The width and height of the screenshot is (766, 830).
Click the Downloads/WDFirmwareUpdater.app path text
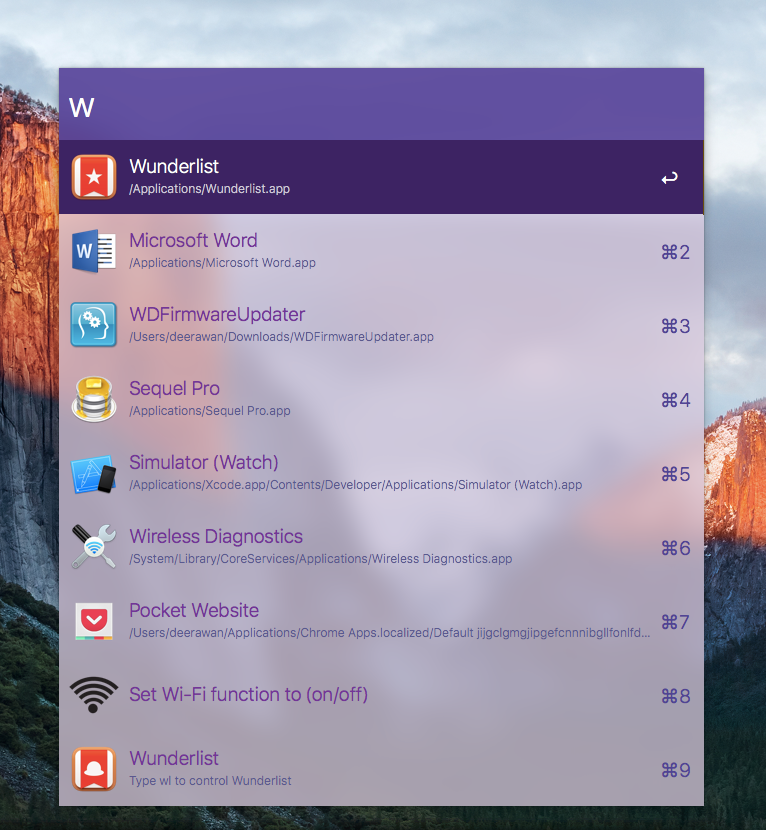282,337
